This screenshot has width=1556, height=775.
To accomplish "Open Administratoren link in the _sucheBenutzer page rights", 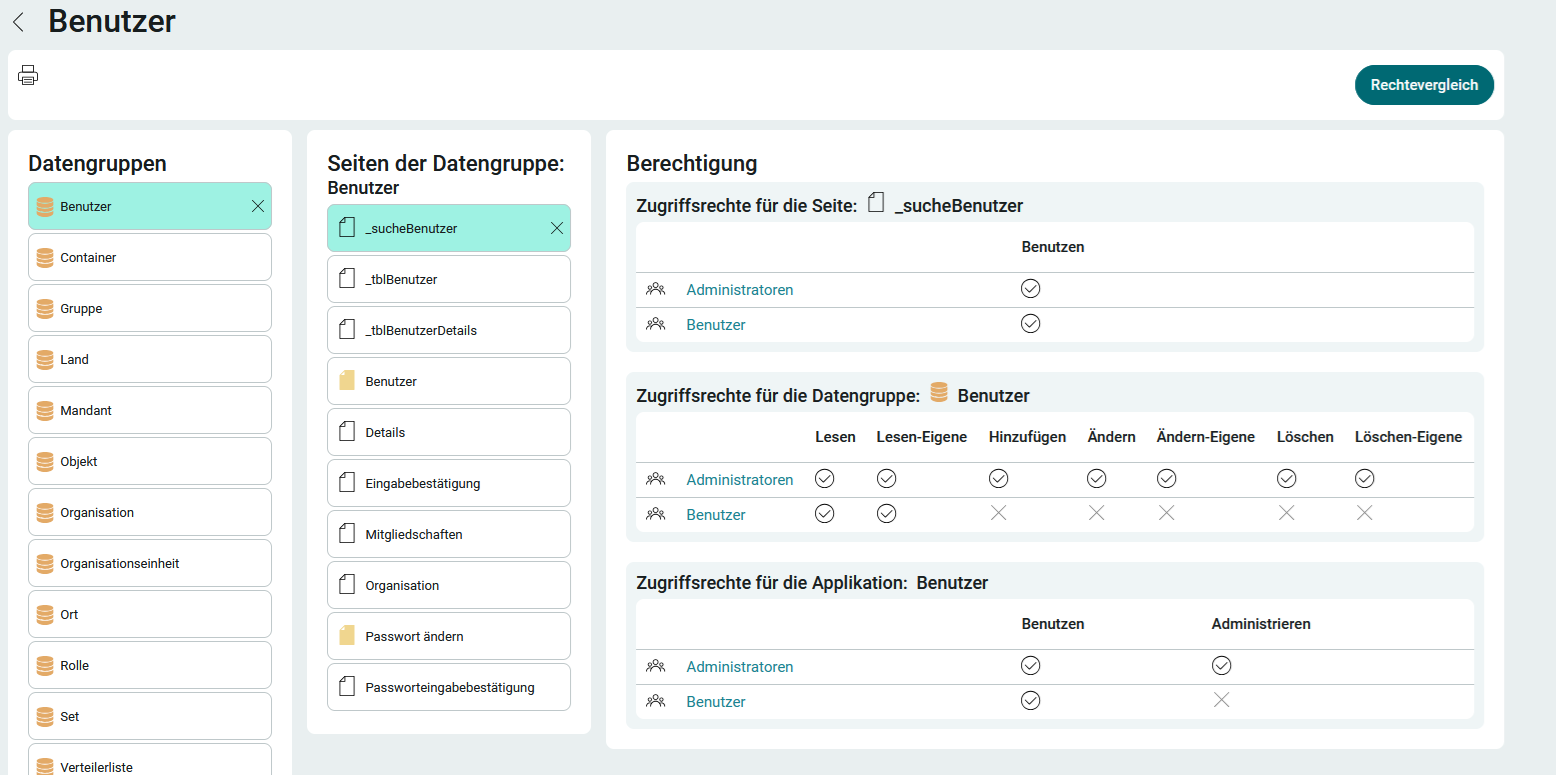I will [x=739, y=290].
